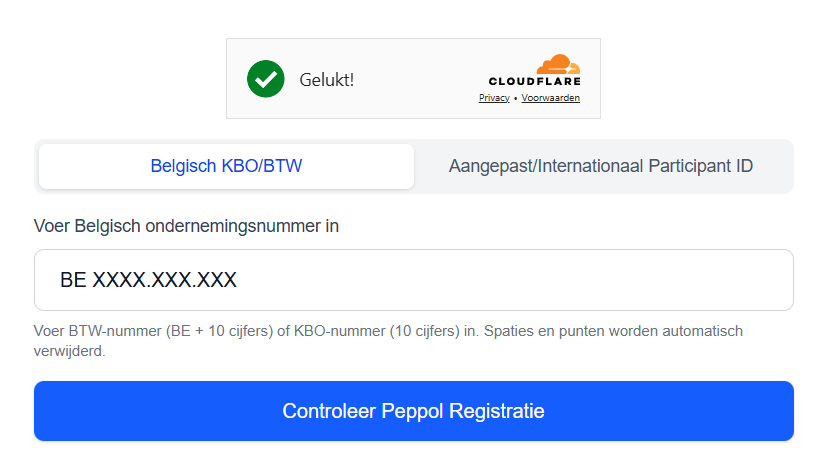
Task: Activate the Belgian company number tab
Action: 226,166
